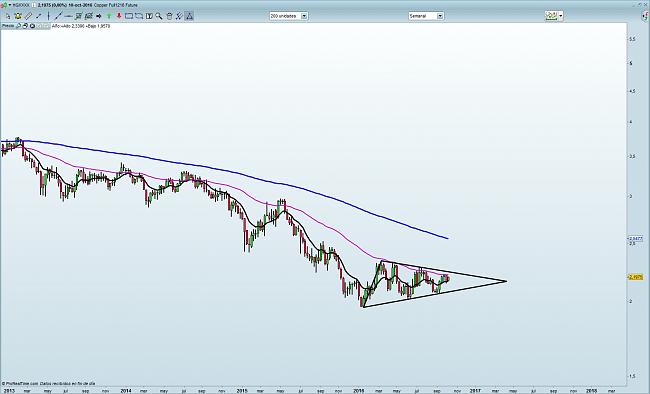Screen dimensions: 650x394
Task: Open the 200 unidades dropdown
Action: tap(304, 16)
